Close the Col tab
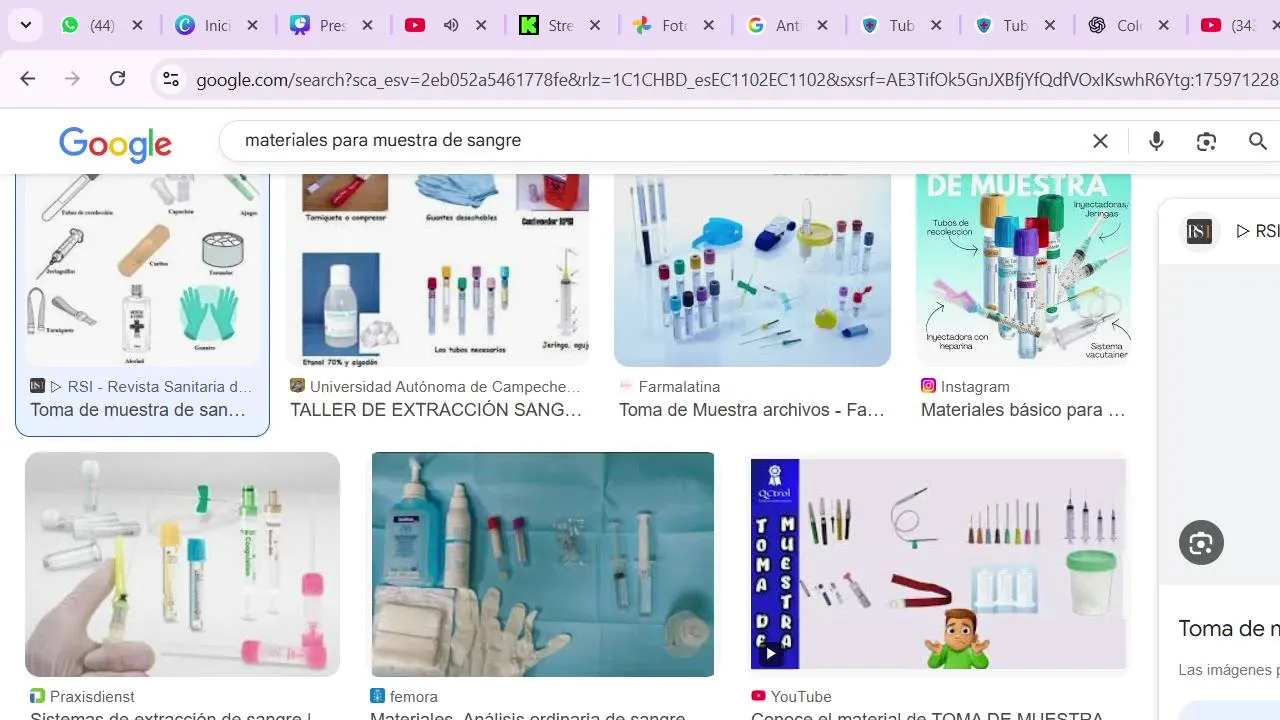 1164,25
